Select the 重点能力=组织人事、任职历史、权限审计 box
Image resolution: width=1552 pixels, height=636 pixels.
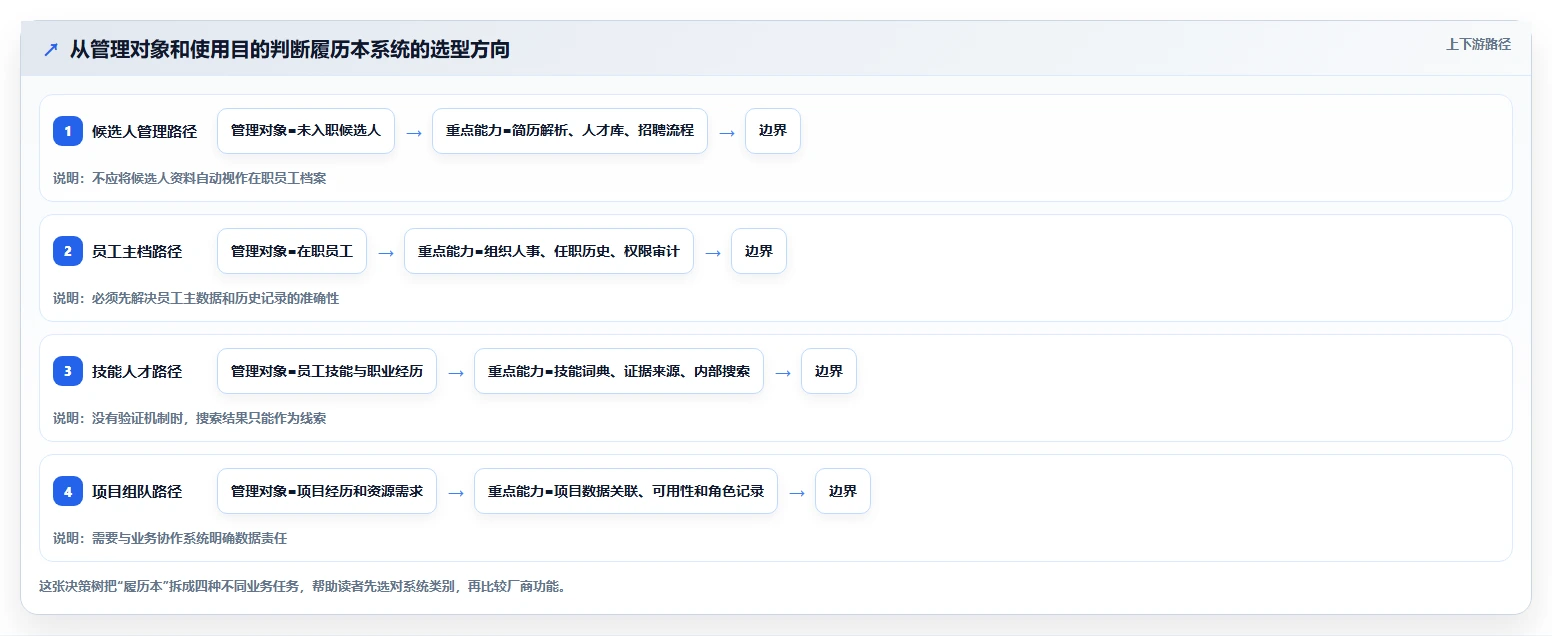click(x=549, y=251)
